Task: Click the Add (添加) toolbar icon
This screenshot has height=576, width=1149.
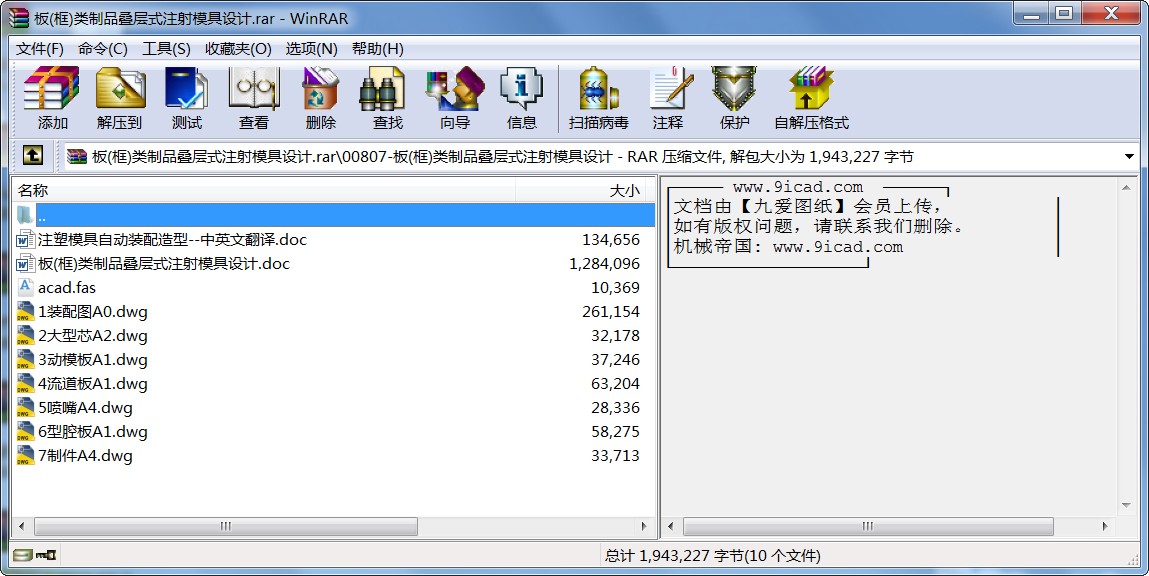Action: click(x=52, y=98)
